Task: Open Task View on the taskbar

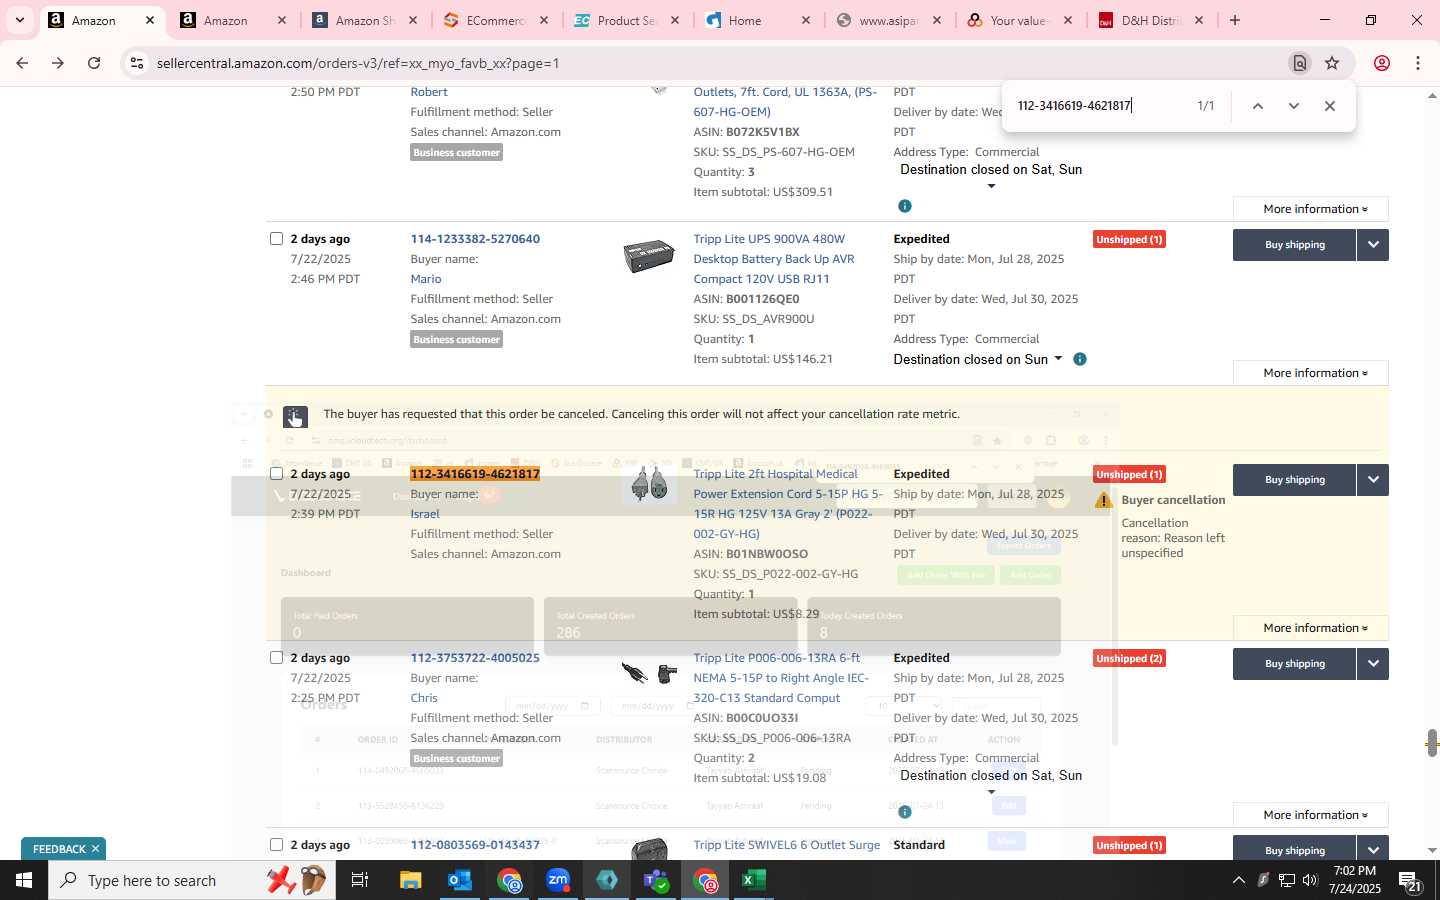Action: click(x=359, y=880)
